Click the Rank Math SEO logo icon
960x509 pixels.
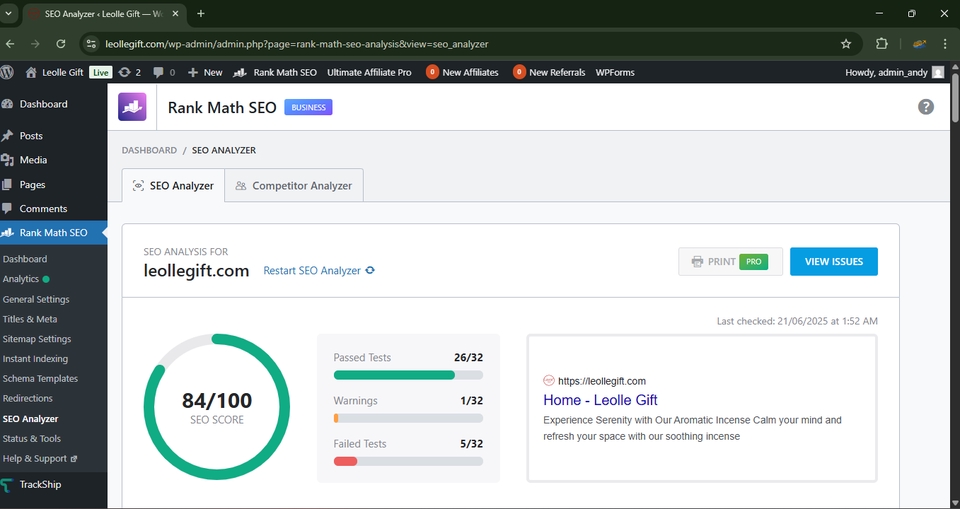point(132,107)
